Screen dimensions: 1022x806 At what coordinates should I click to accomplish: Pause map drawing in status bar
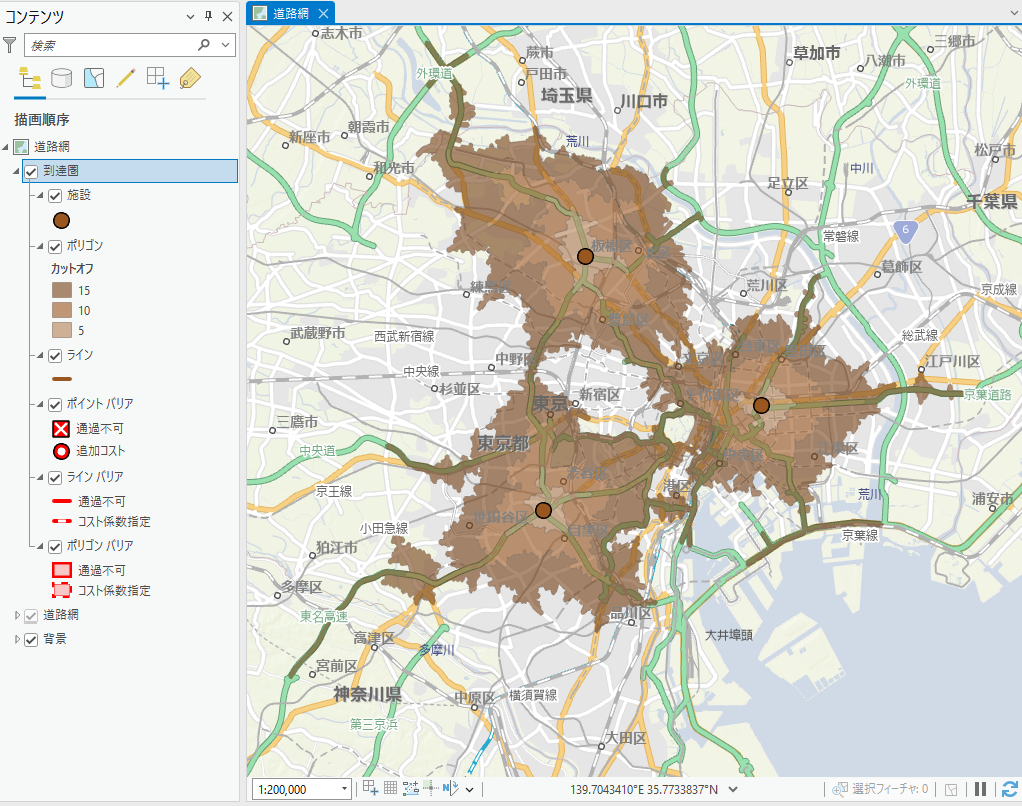click(981, 789)
